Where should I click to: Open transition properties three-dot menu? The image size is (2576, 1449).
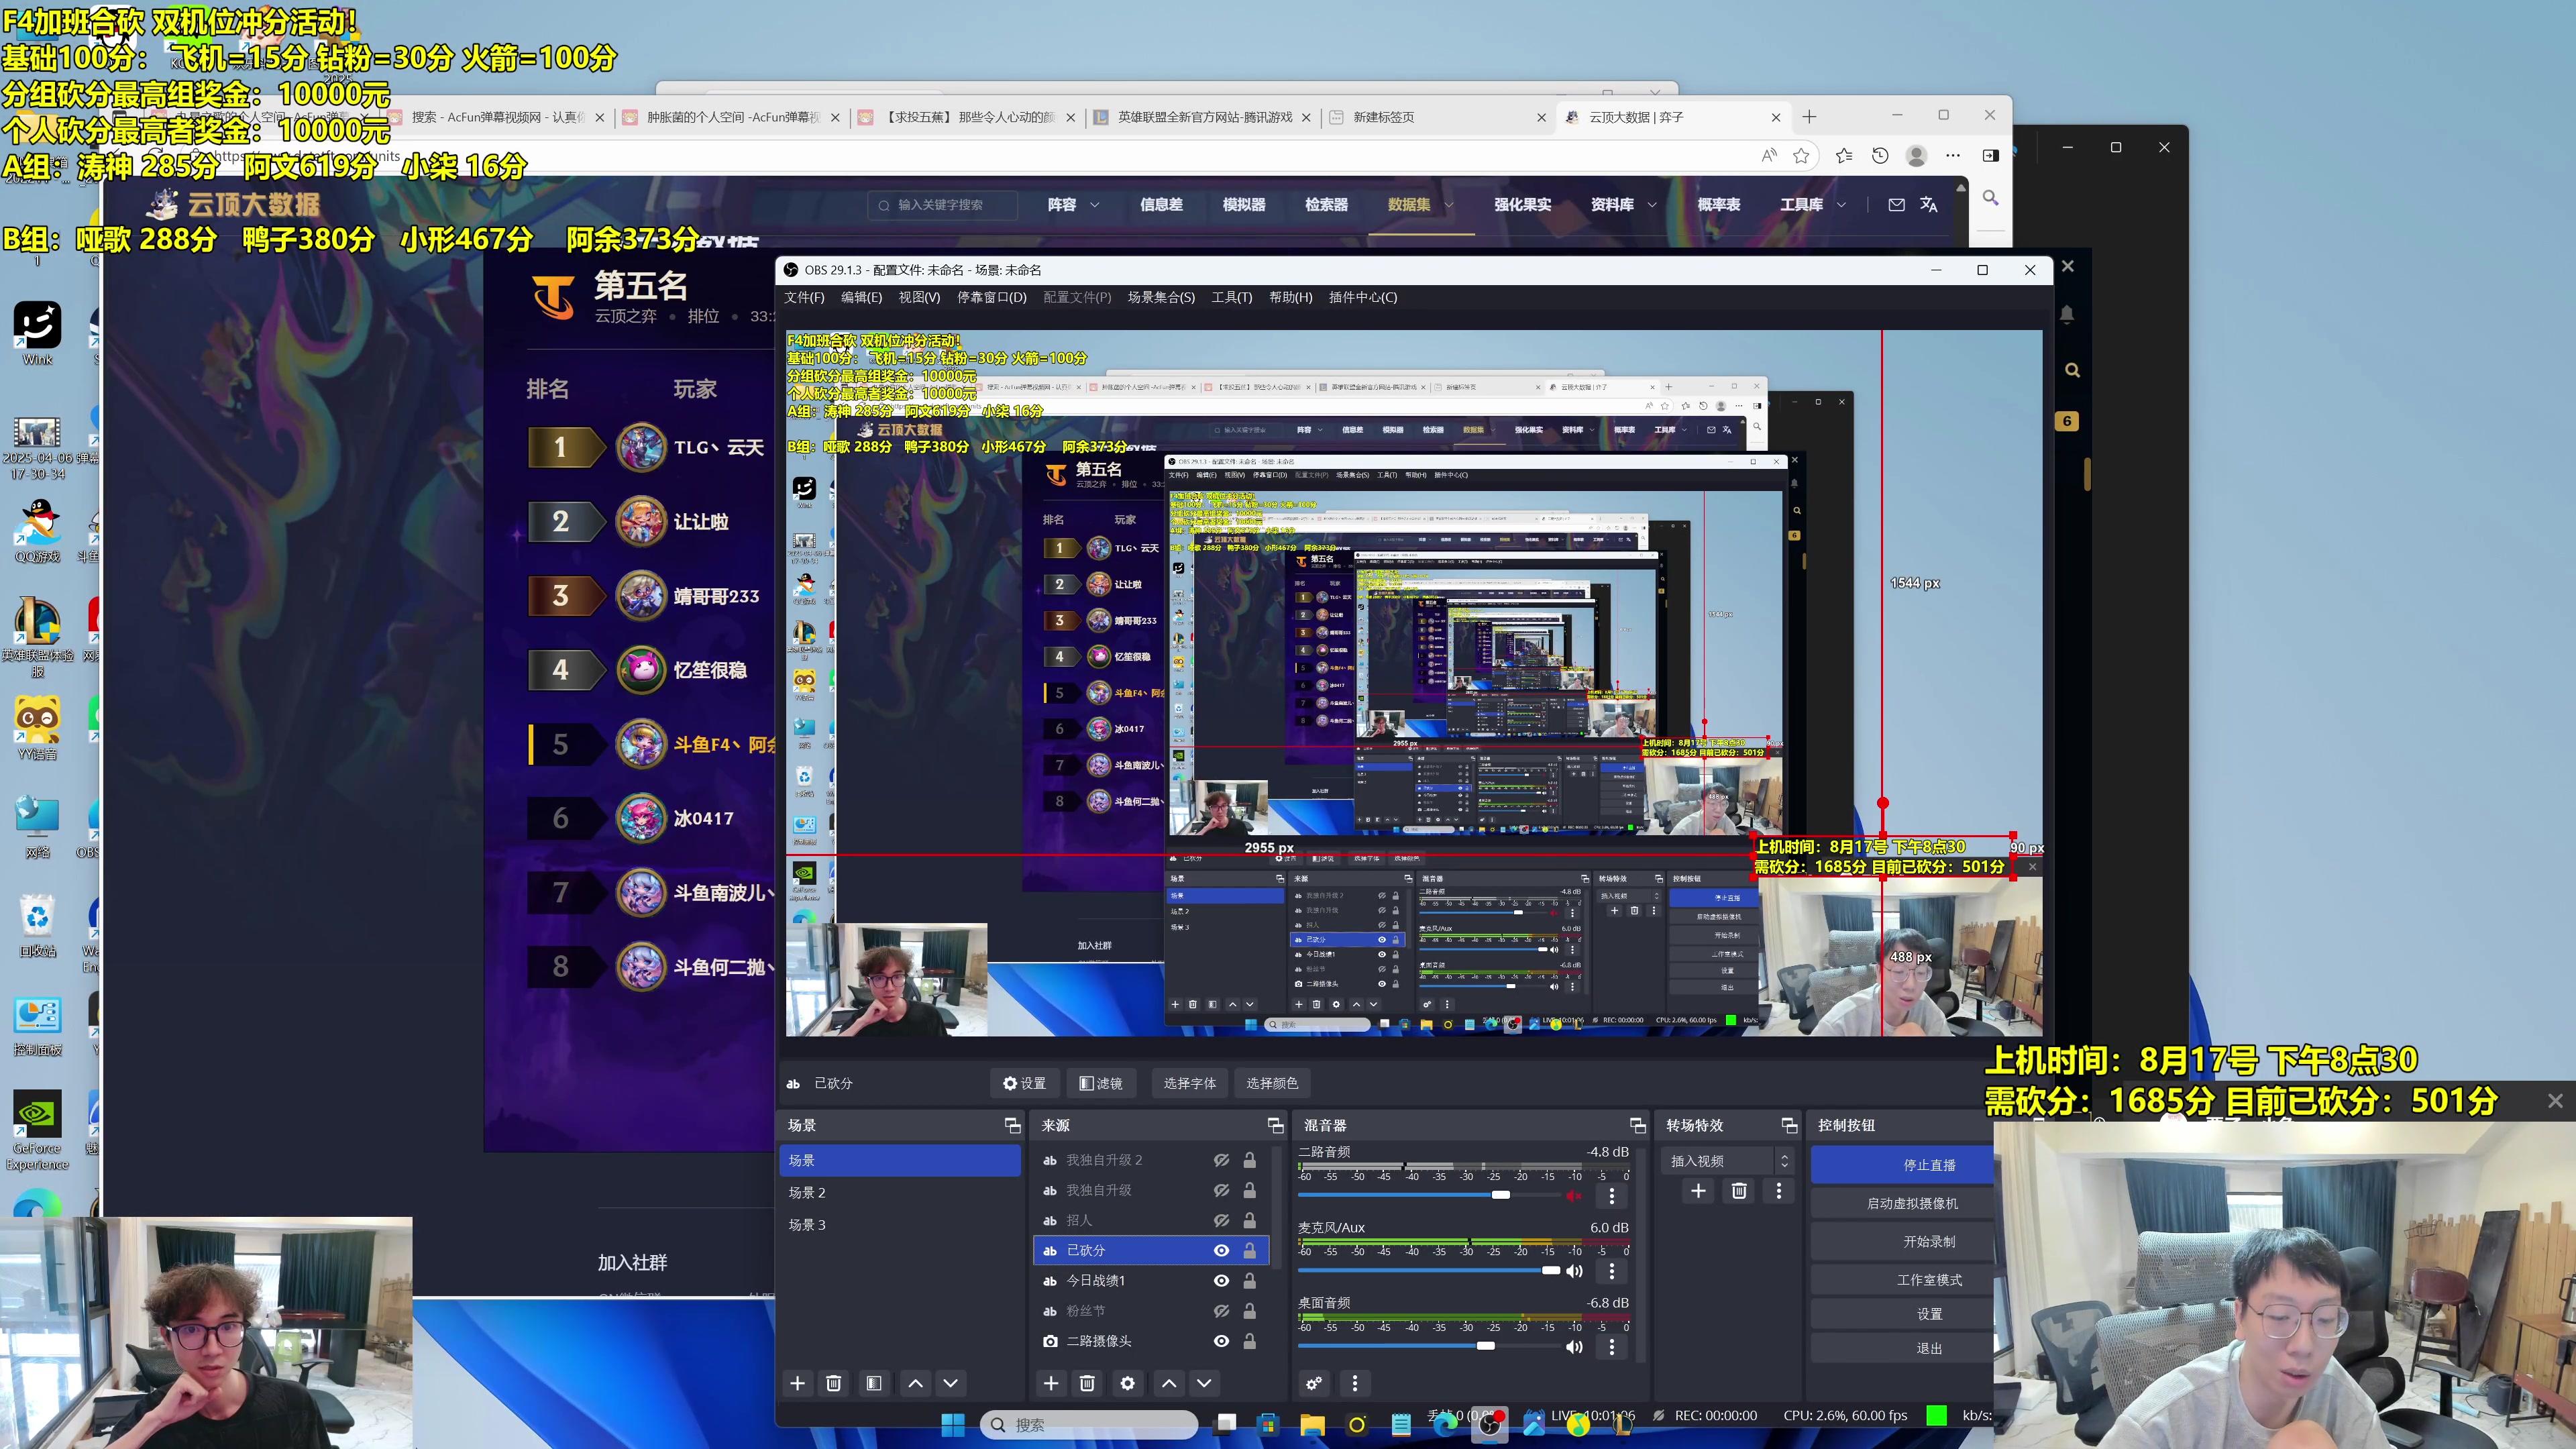pyautogui.click(x=1778, y=1191)
